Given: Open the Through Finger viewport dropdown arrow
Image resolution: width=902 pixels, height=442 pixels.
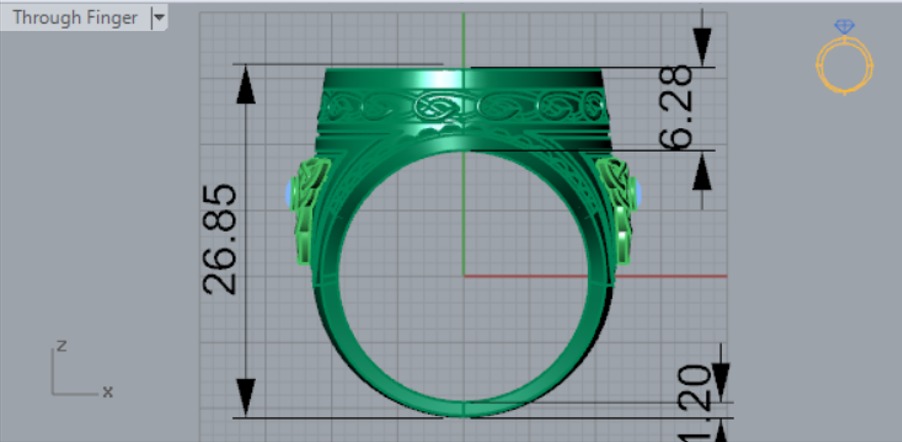Looking at the screenshot, I should [x=159, y=18].
